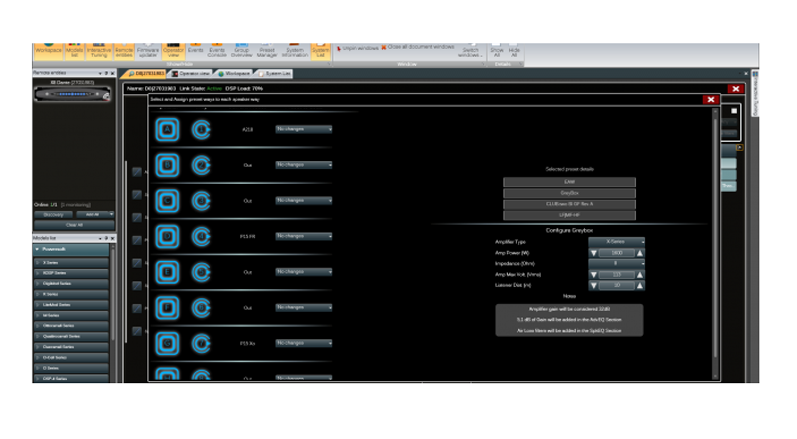Open the Add All dropdown button
The width and height of the screenshot is (797, 439).
point(95,214)
